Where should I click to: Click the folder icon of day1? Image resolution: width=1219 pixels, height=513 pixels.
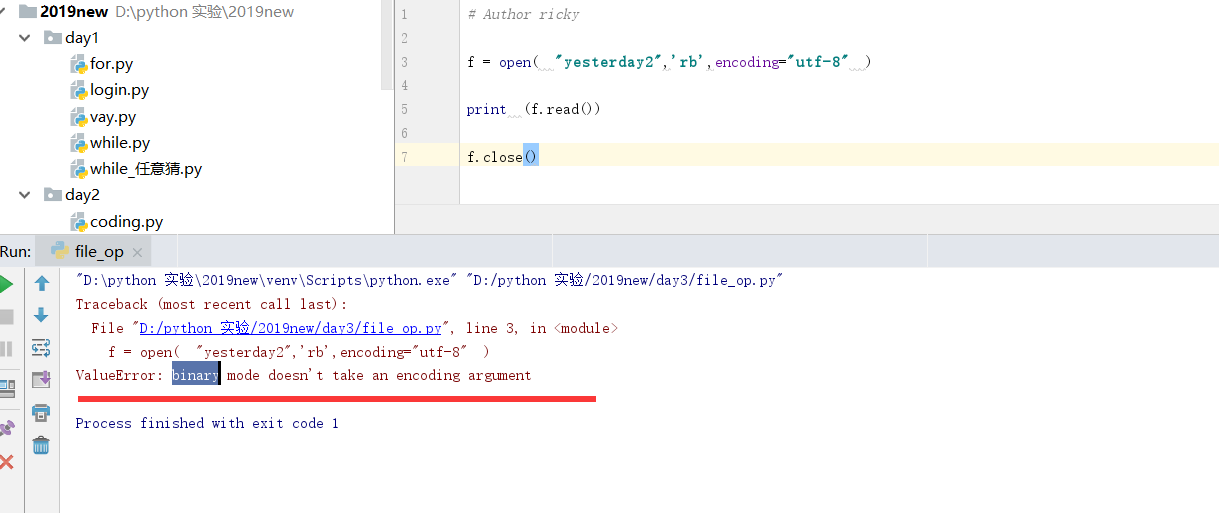(52, 38)
